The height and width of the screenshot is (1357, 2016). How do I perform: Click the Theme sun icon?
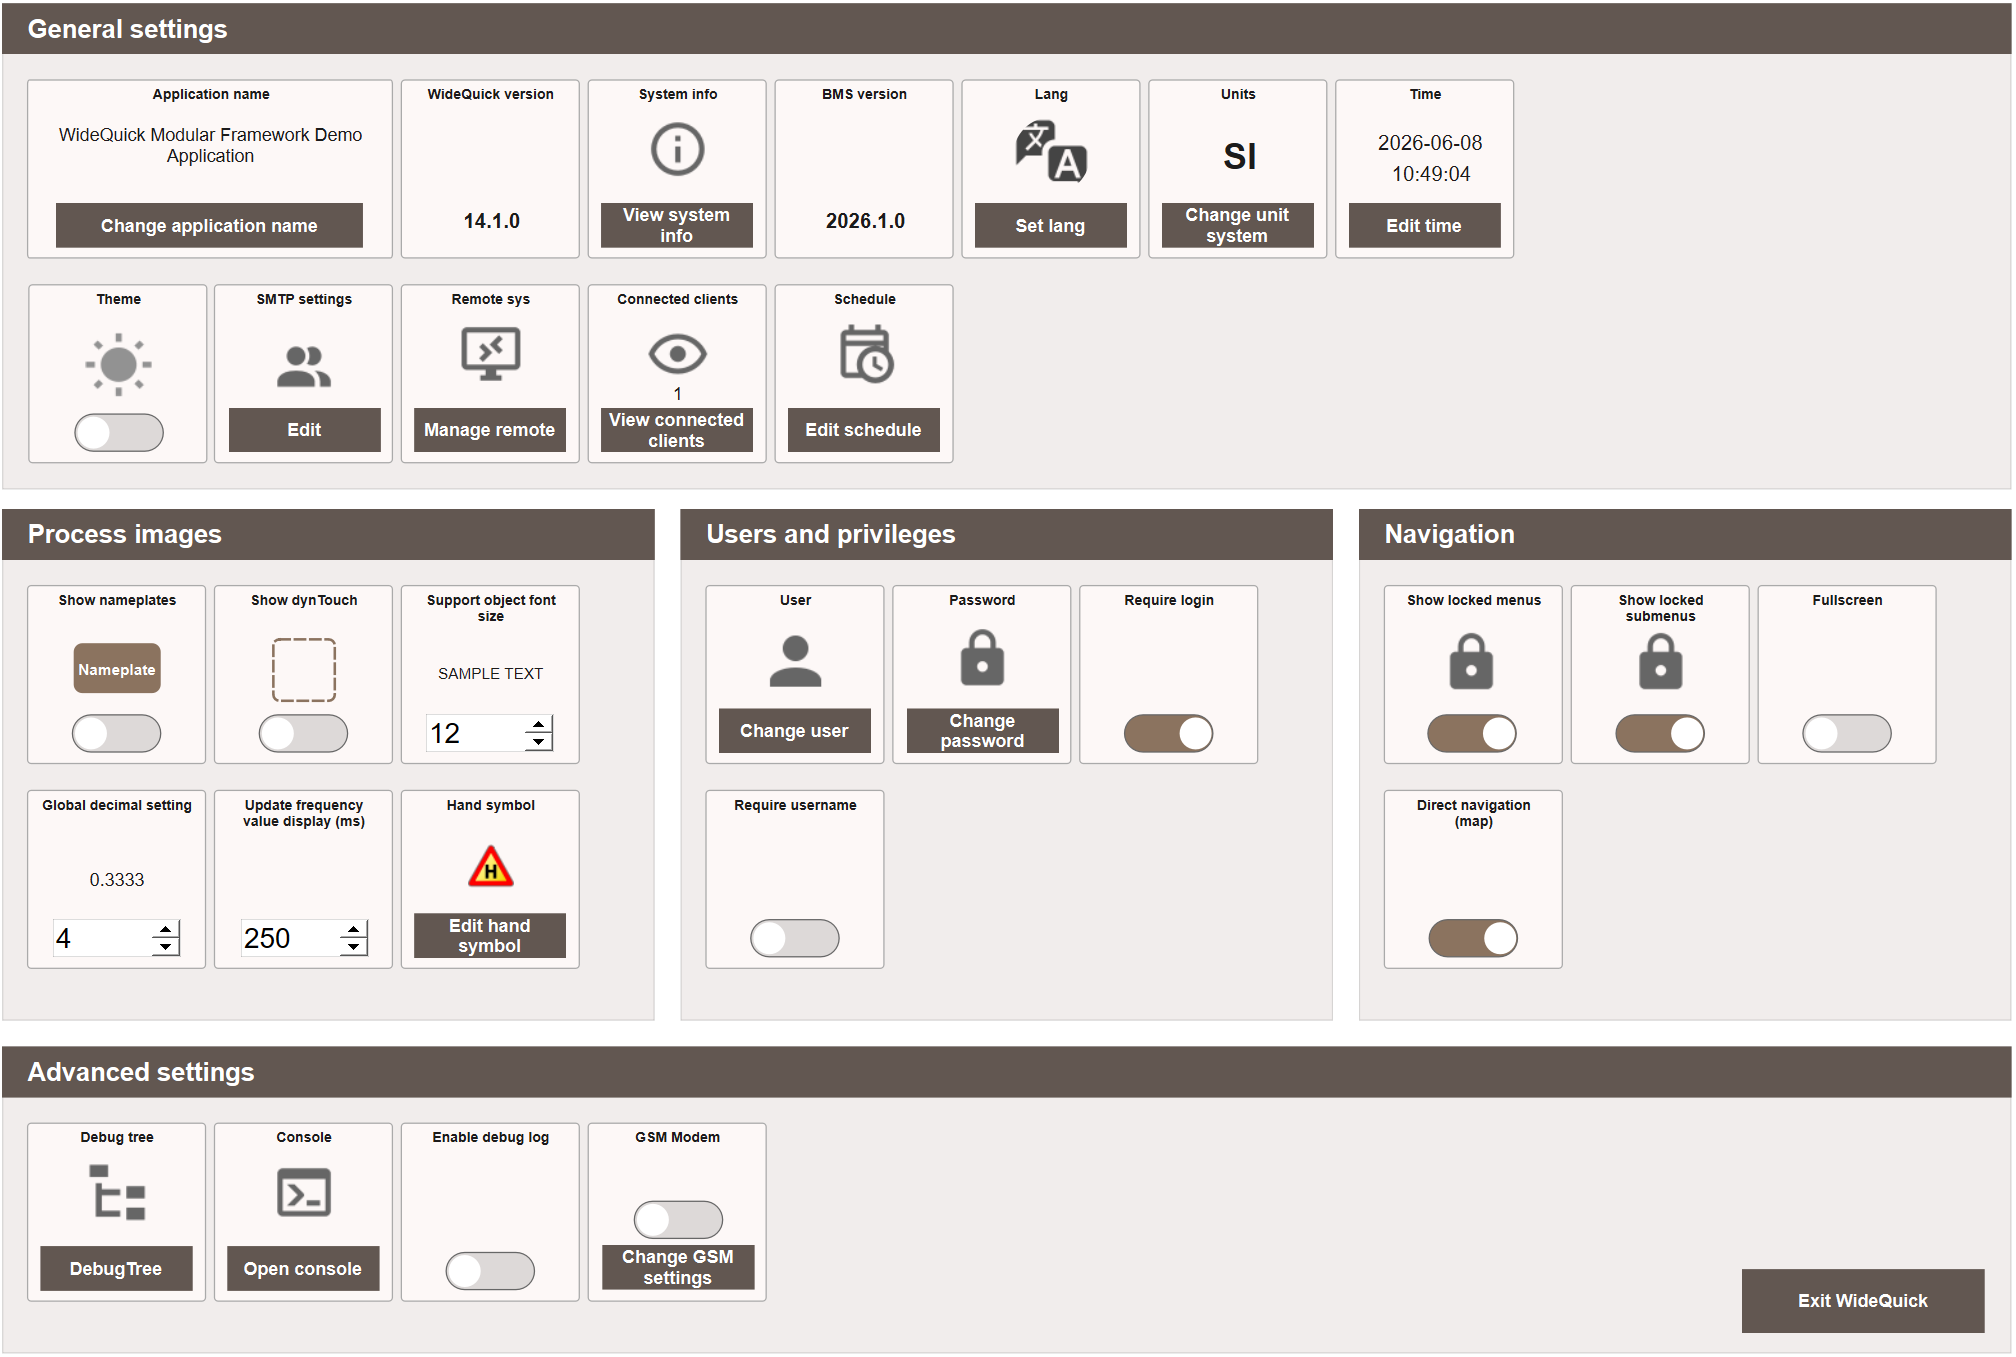118,364
